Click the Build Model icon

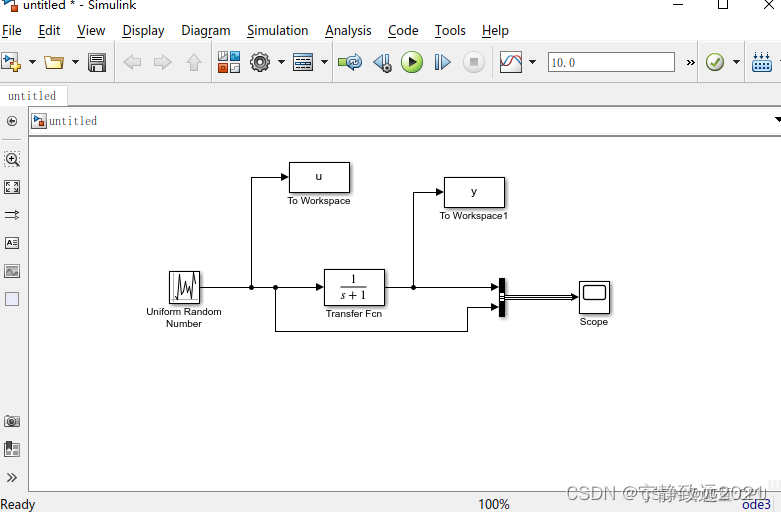tap(762, 62)
